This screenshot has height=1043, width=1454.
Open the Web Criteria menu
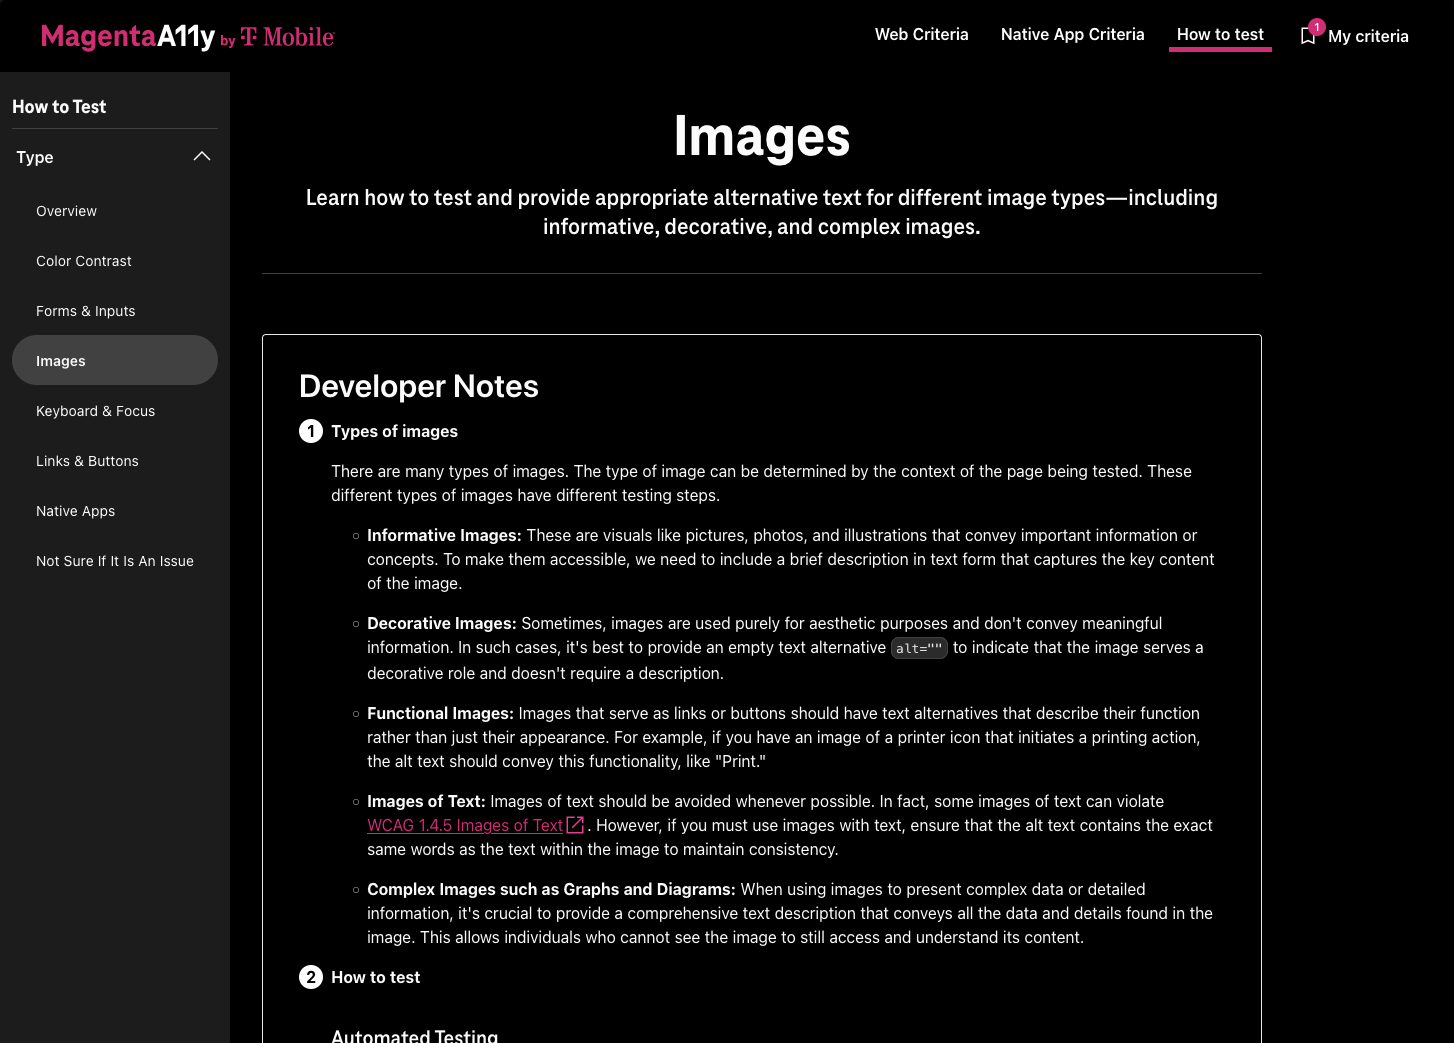[921, 34]
